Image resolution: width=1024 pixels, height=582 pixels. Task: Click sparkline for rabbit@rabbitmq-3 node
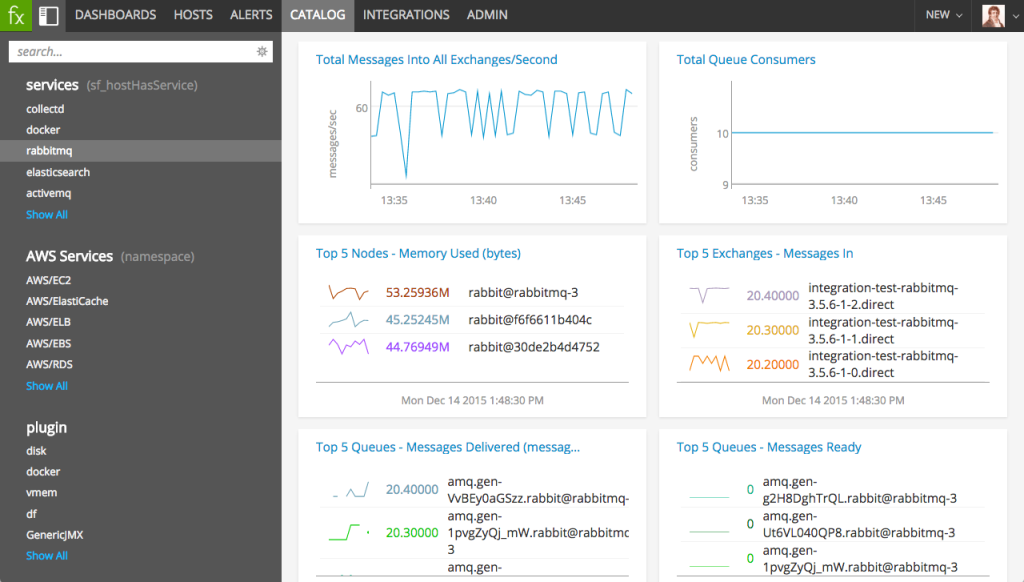pyautogui.click(x=349, y=293)
